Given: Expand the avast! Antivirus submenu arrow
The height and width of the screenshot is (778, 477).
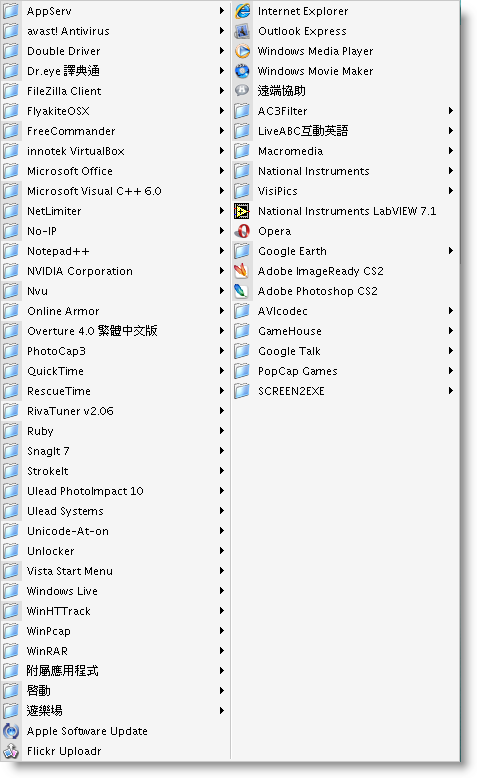Looking at the screenshot, I should [x=222, y=31].
